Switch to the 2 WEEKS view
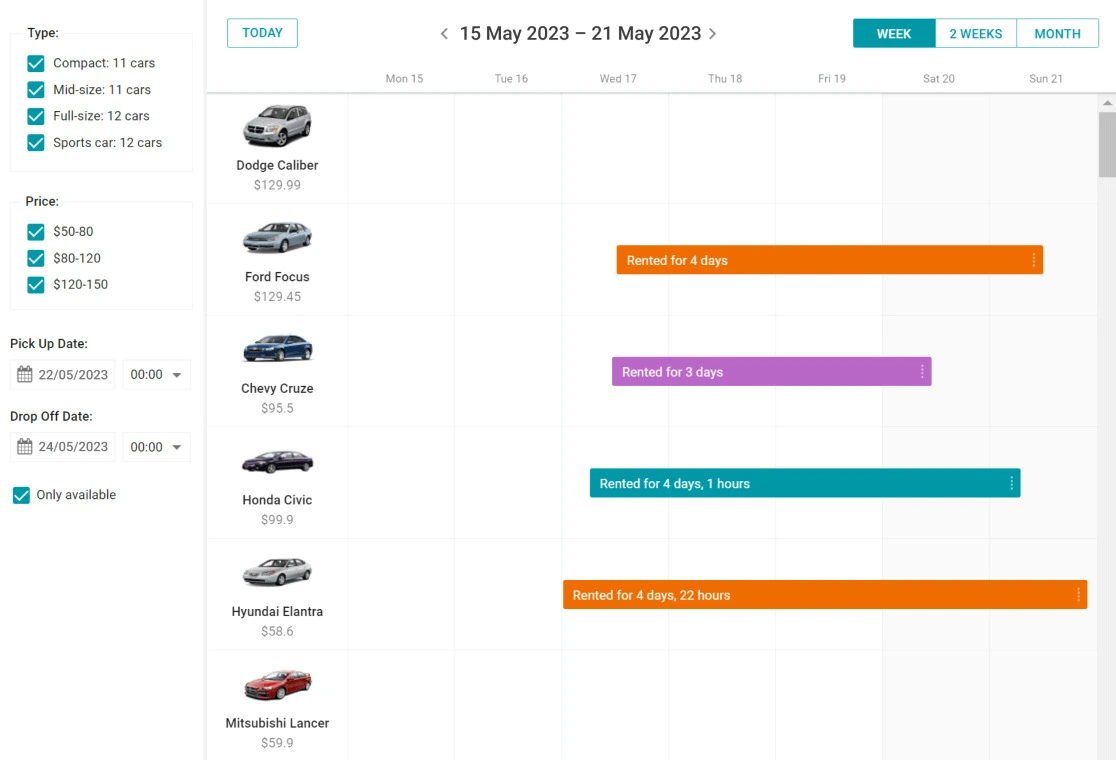The image size is (1116, 760). click(x=975, y=33)
